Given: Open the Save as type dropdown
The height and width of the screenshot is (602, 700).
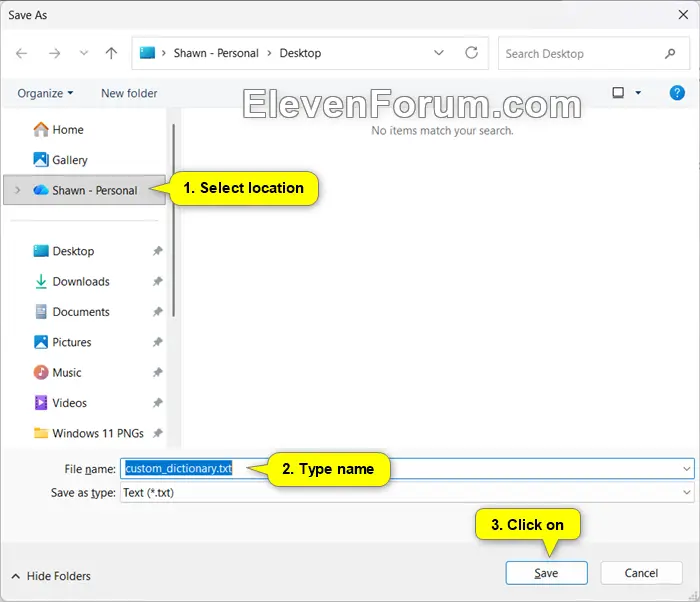Looking at the screenshot, I should pos(407,493).
